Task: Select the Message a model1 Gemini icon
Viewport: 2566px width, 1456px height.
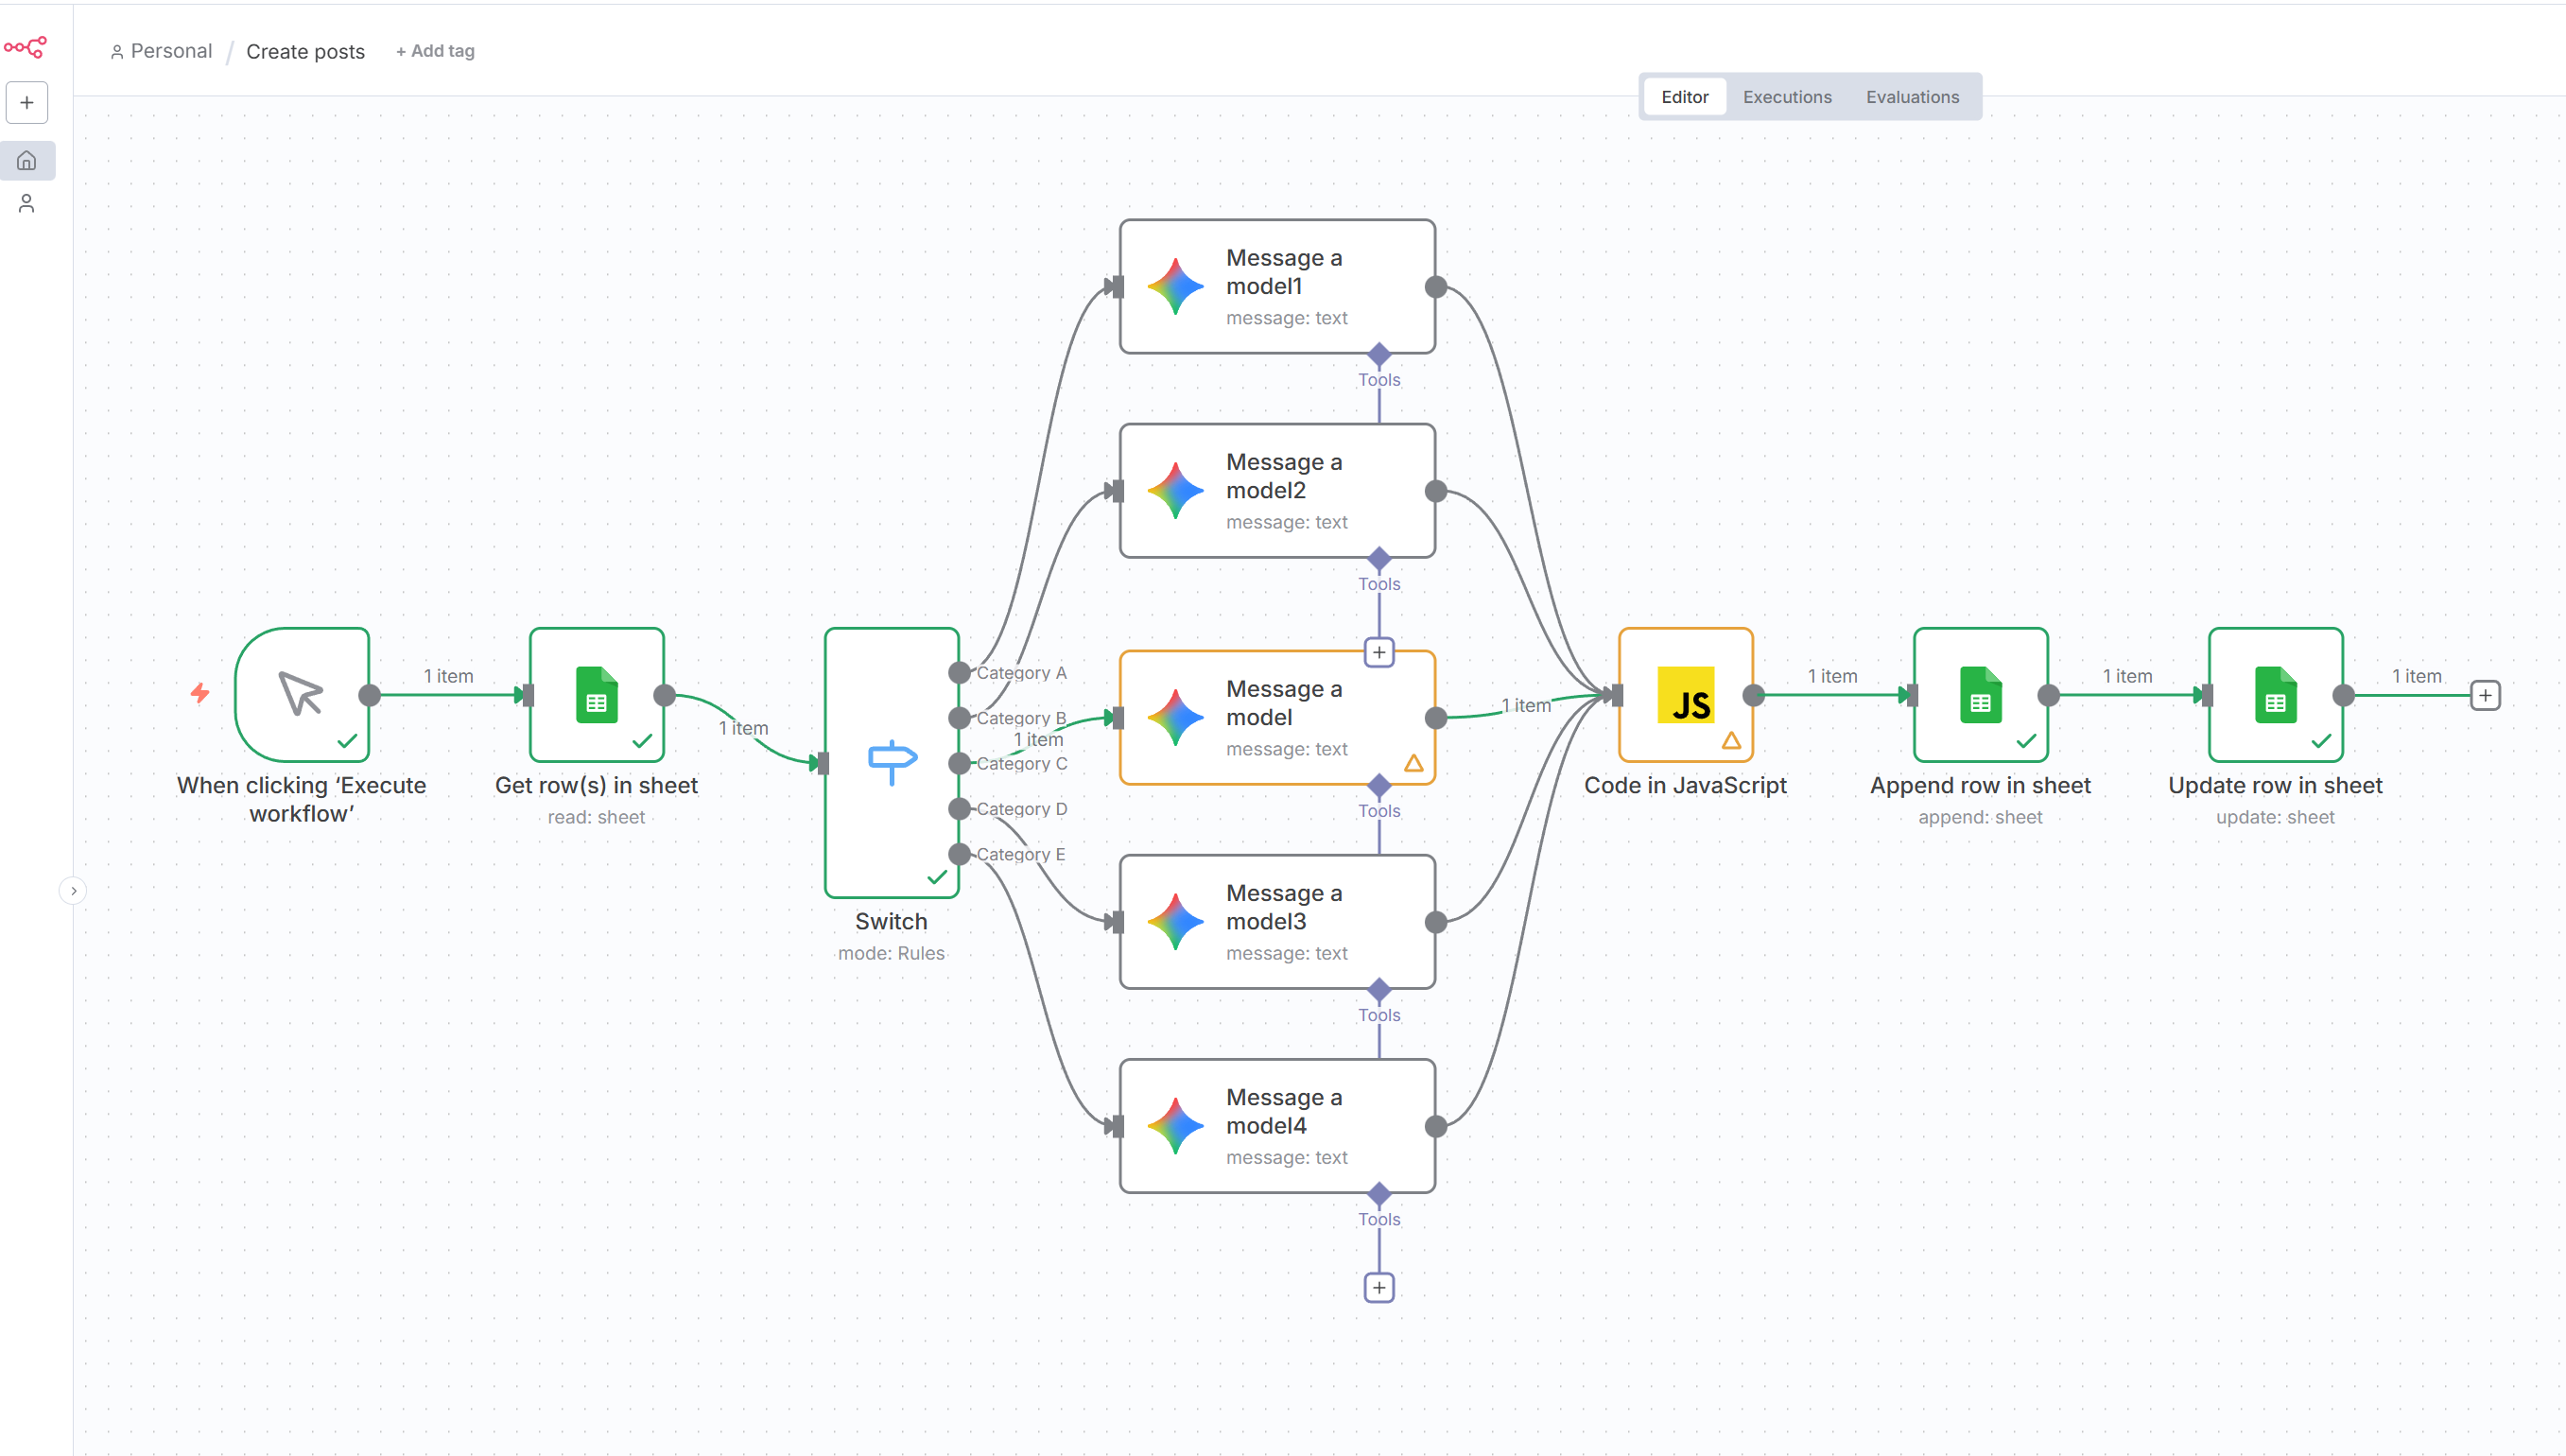Action: point(1174,286)
